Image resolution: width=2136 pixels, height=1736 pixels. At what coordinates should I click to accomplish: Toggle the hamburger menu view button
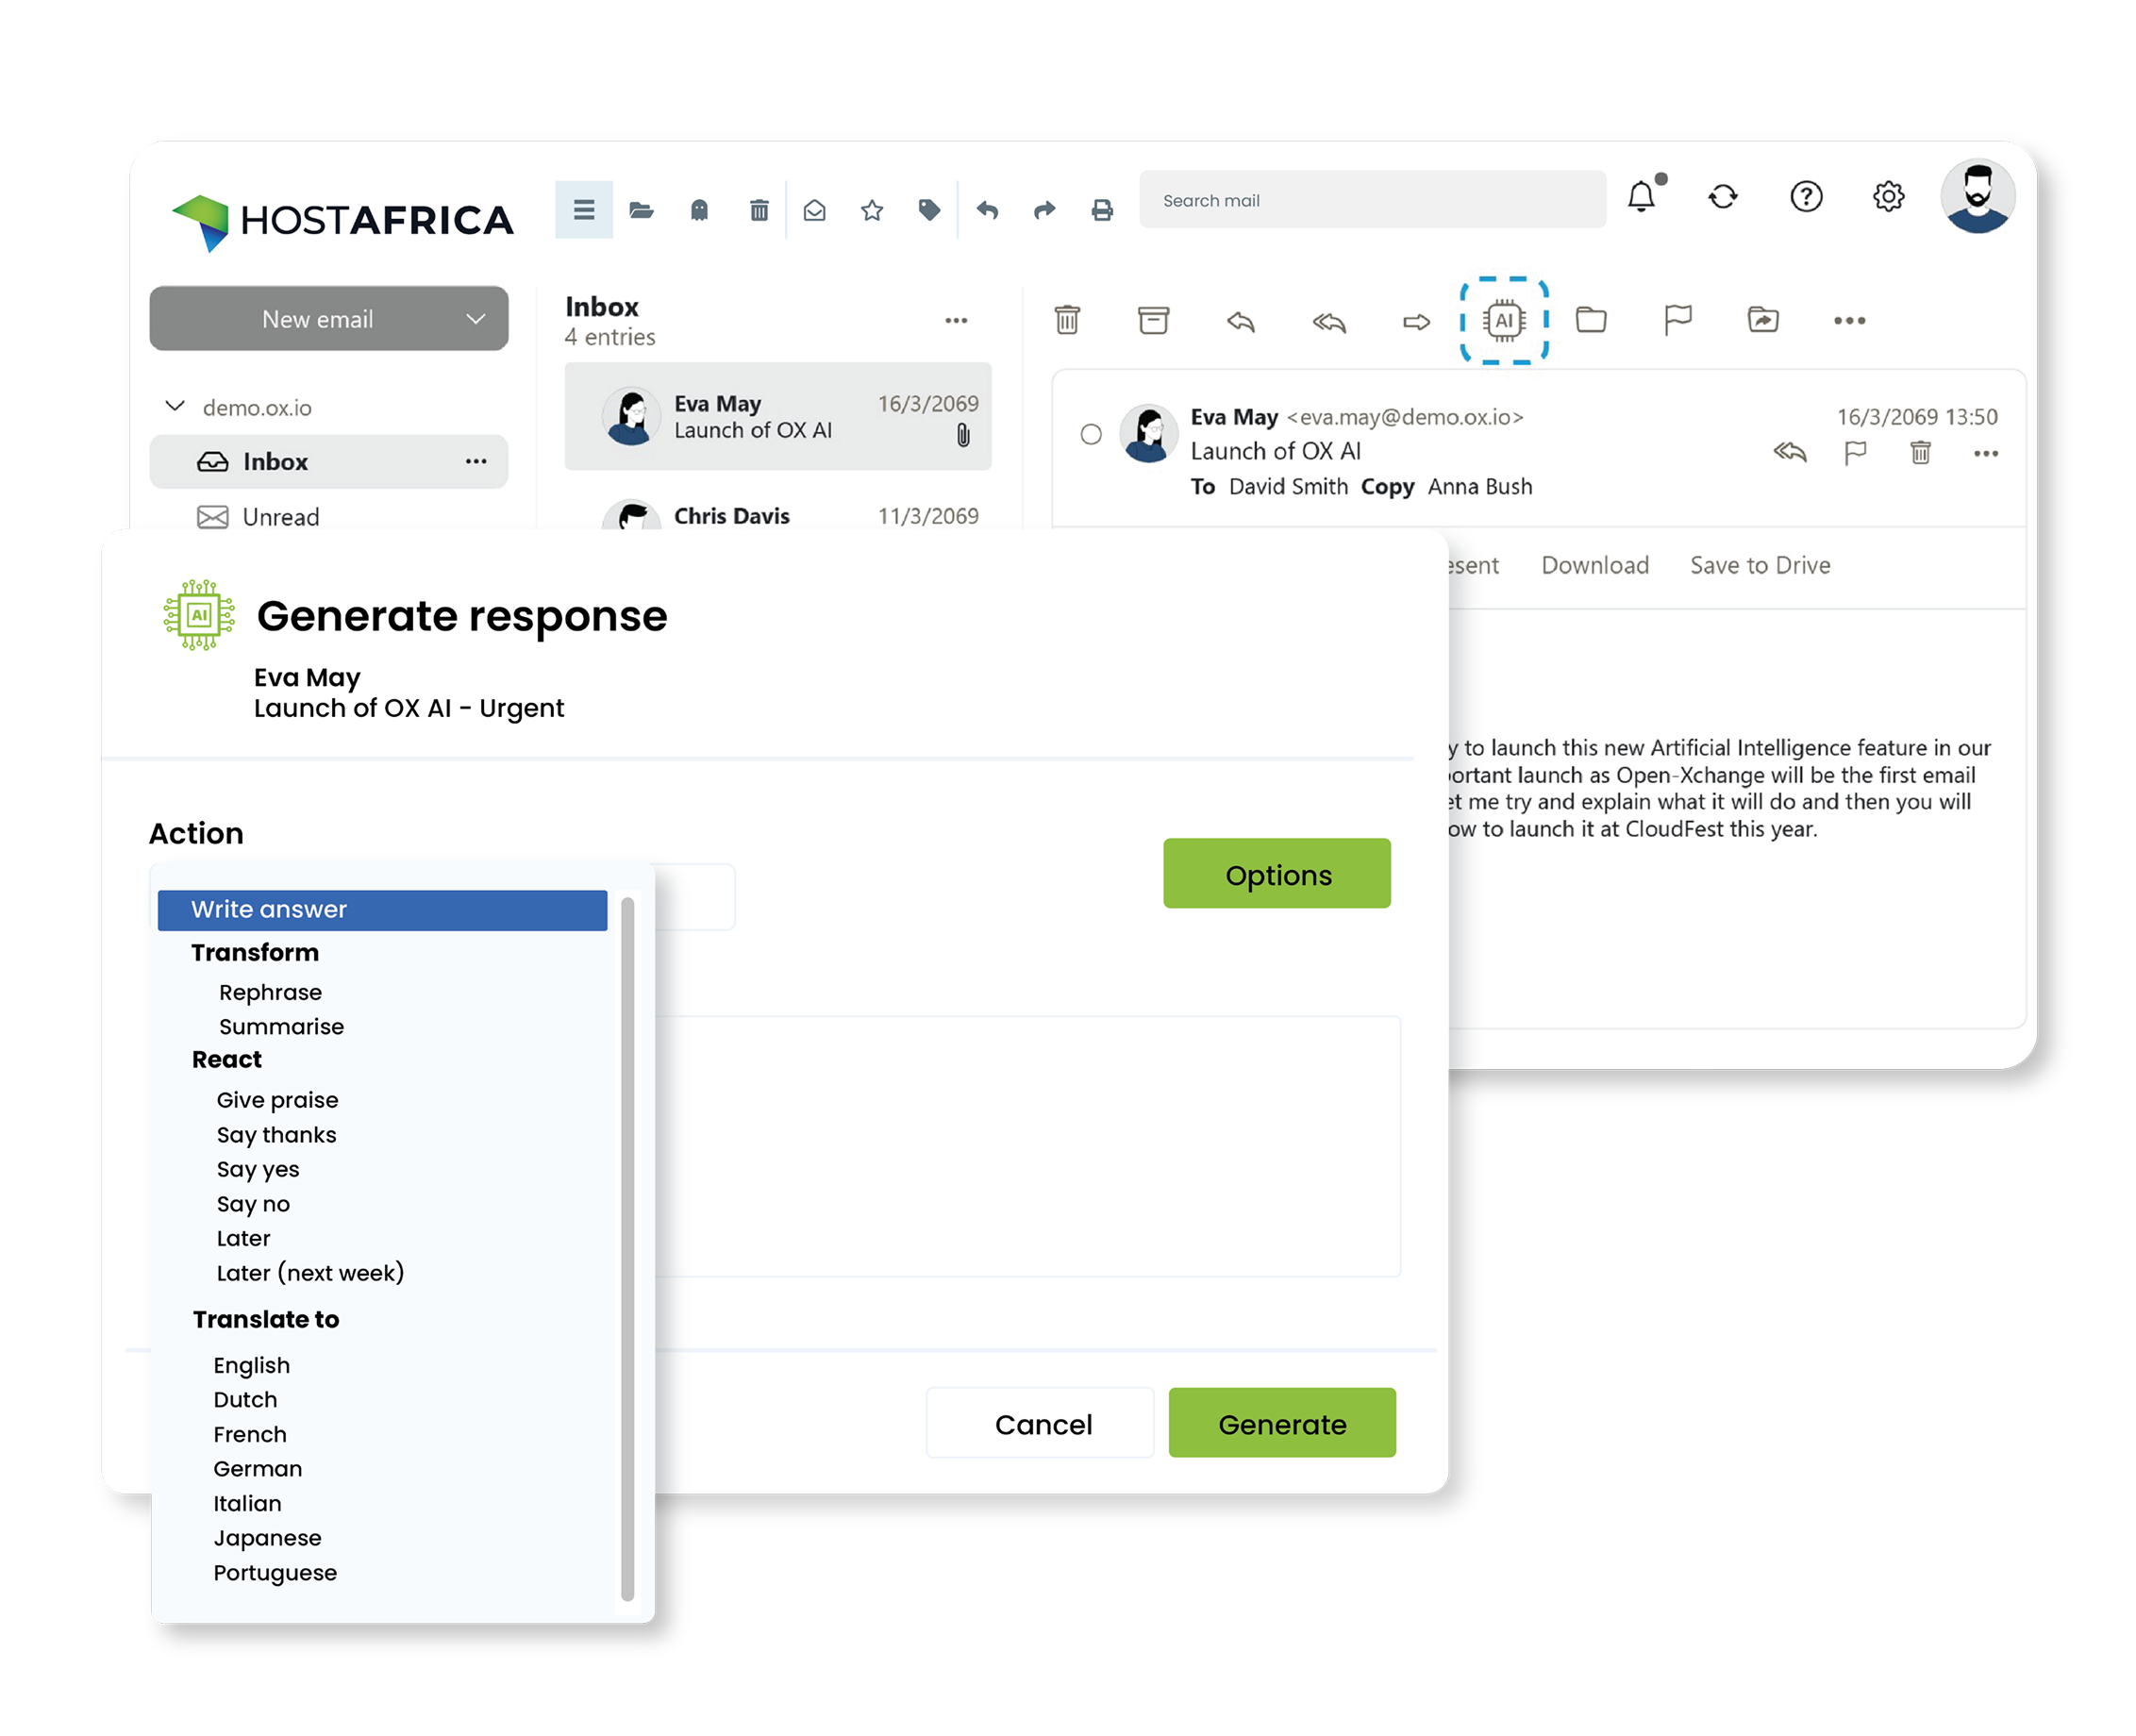pyautogui.click(x=584, y=210)
